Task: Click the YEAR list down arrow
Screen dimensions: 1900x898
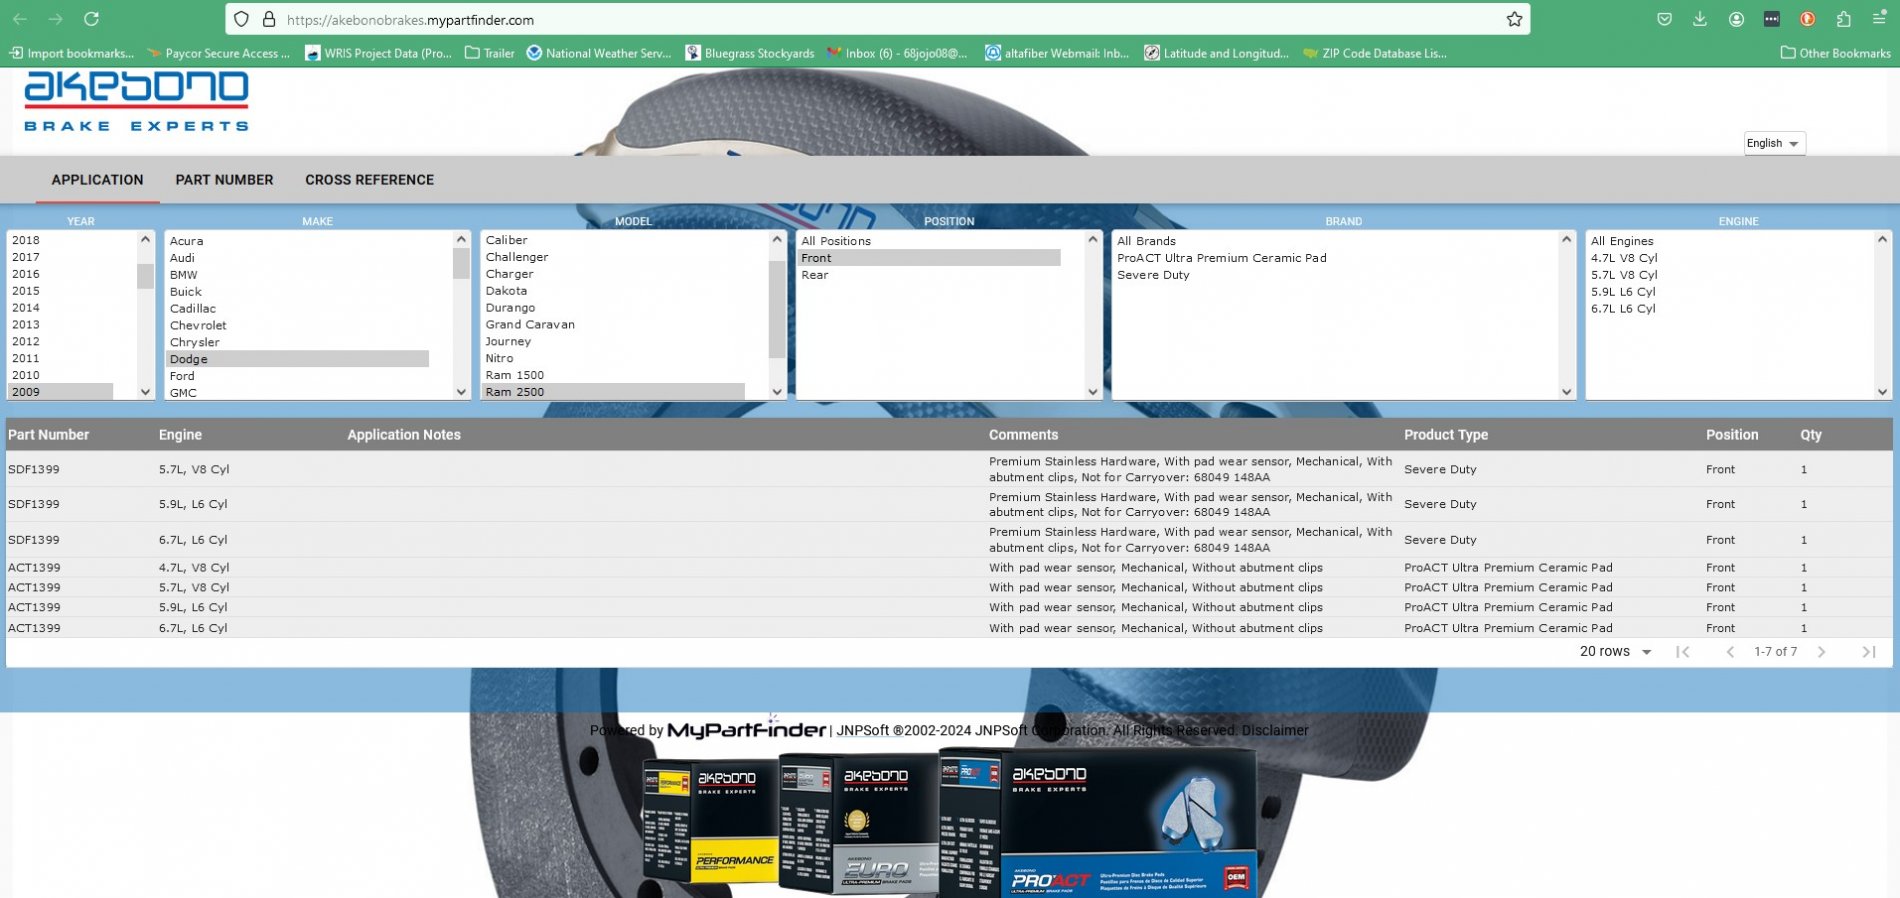Action: [x=146, y=392]
